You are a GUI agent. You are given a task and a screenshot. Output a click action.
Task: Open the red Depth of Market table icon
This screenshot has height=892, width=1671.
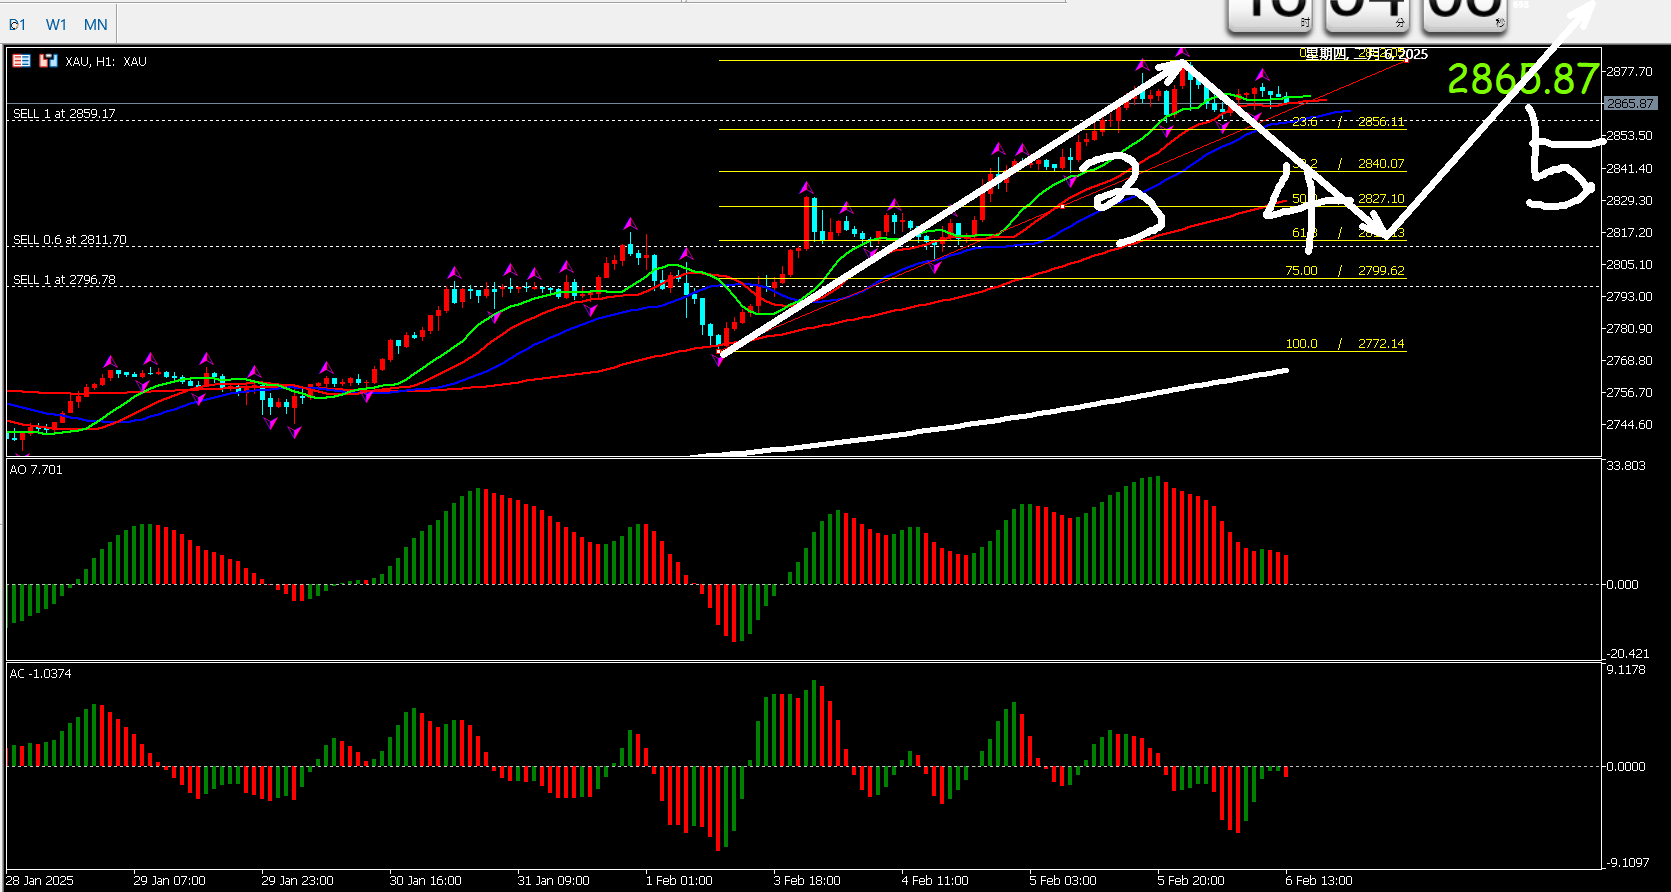(x=21, y=61)
